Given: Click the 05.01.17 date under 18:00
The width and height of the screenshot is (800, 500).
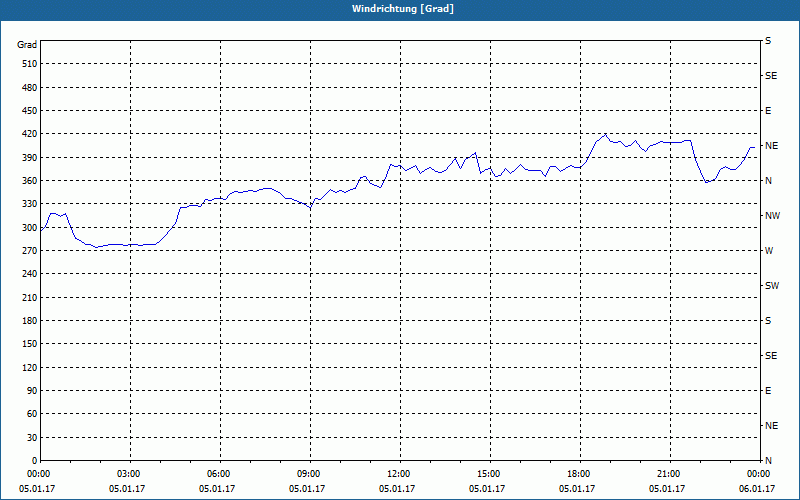Looking at the screenshot, I should [x=577, y=489].
